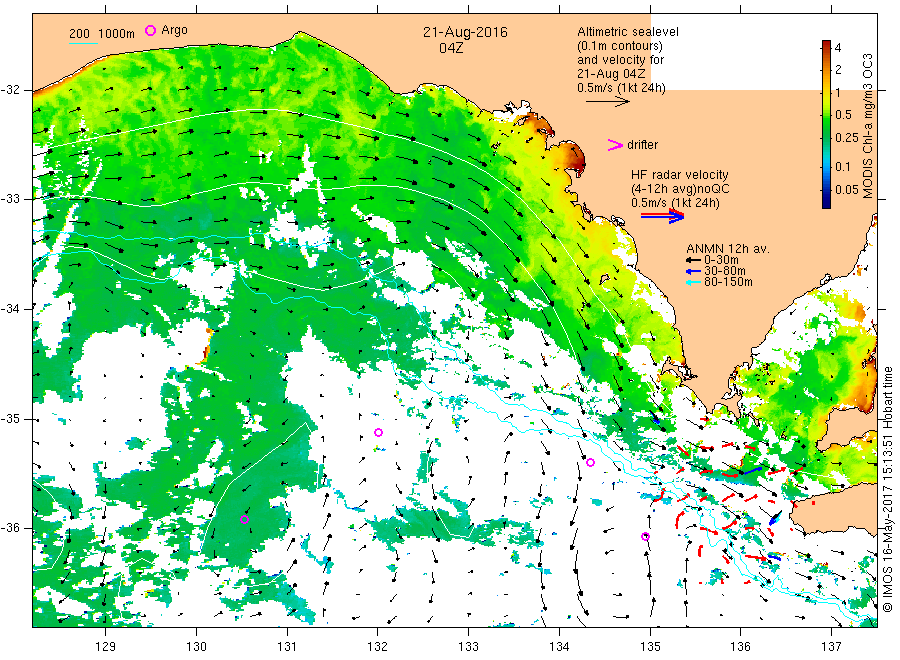Click the '(4-12h avg)noQC' text
This screenshot has width=900, height=660.
680,189
